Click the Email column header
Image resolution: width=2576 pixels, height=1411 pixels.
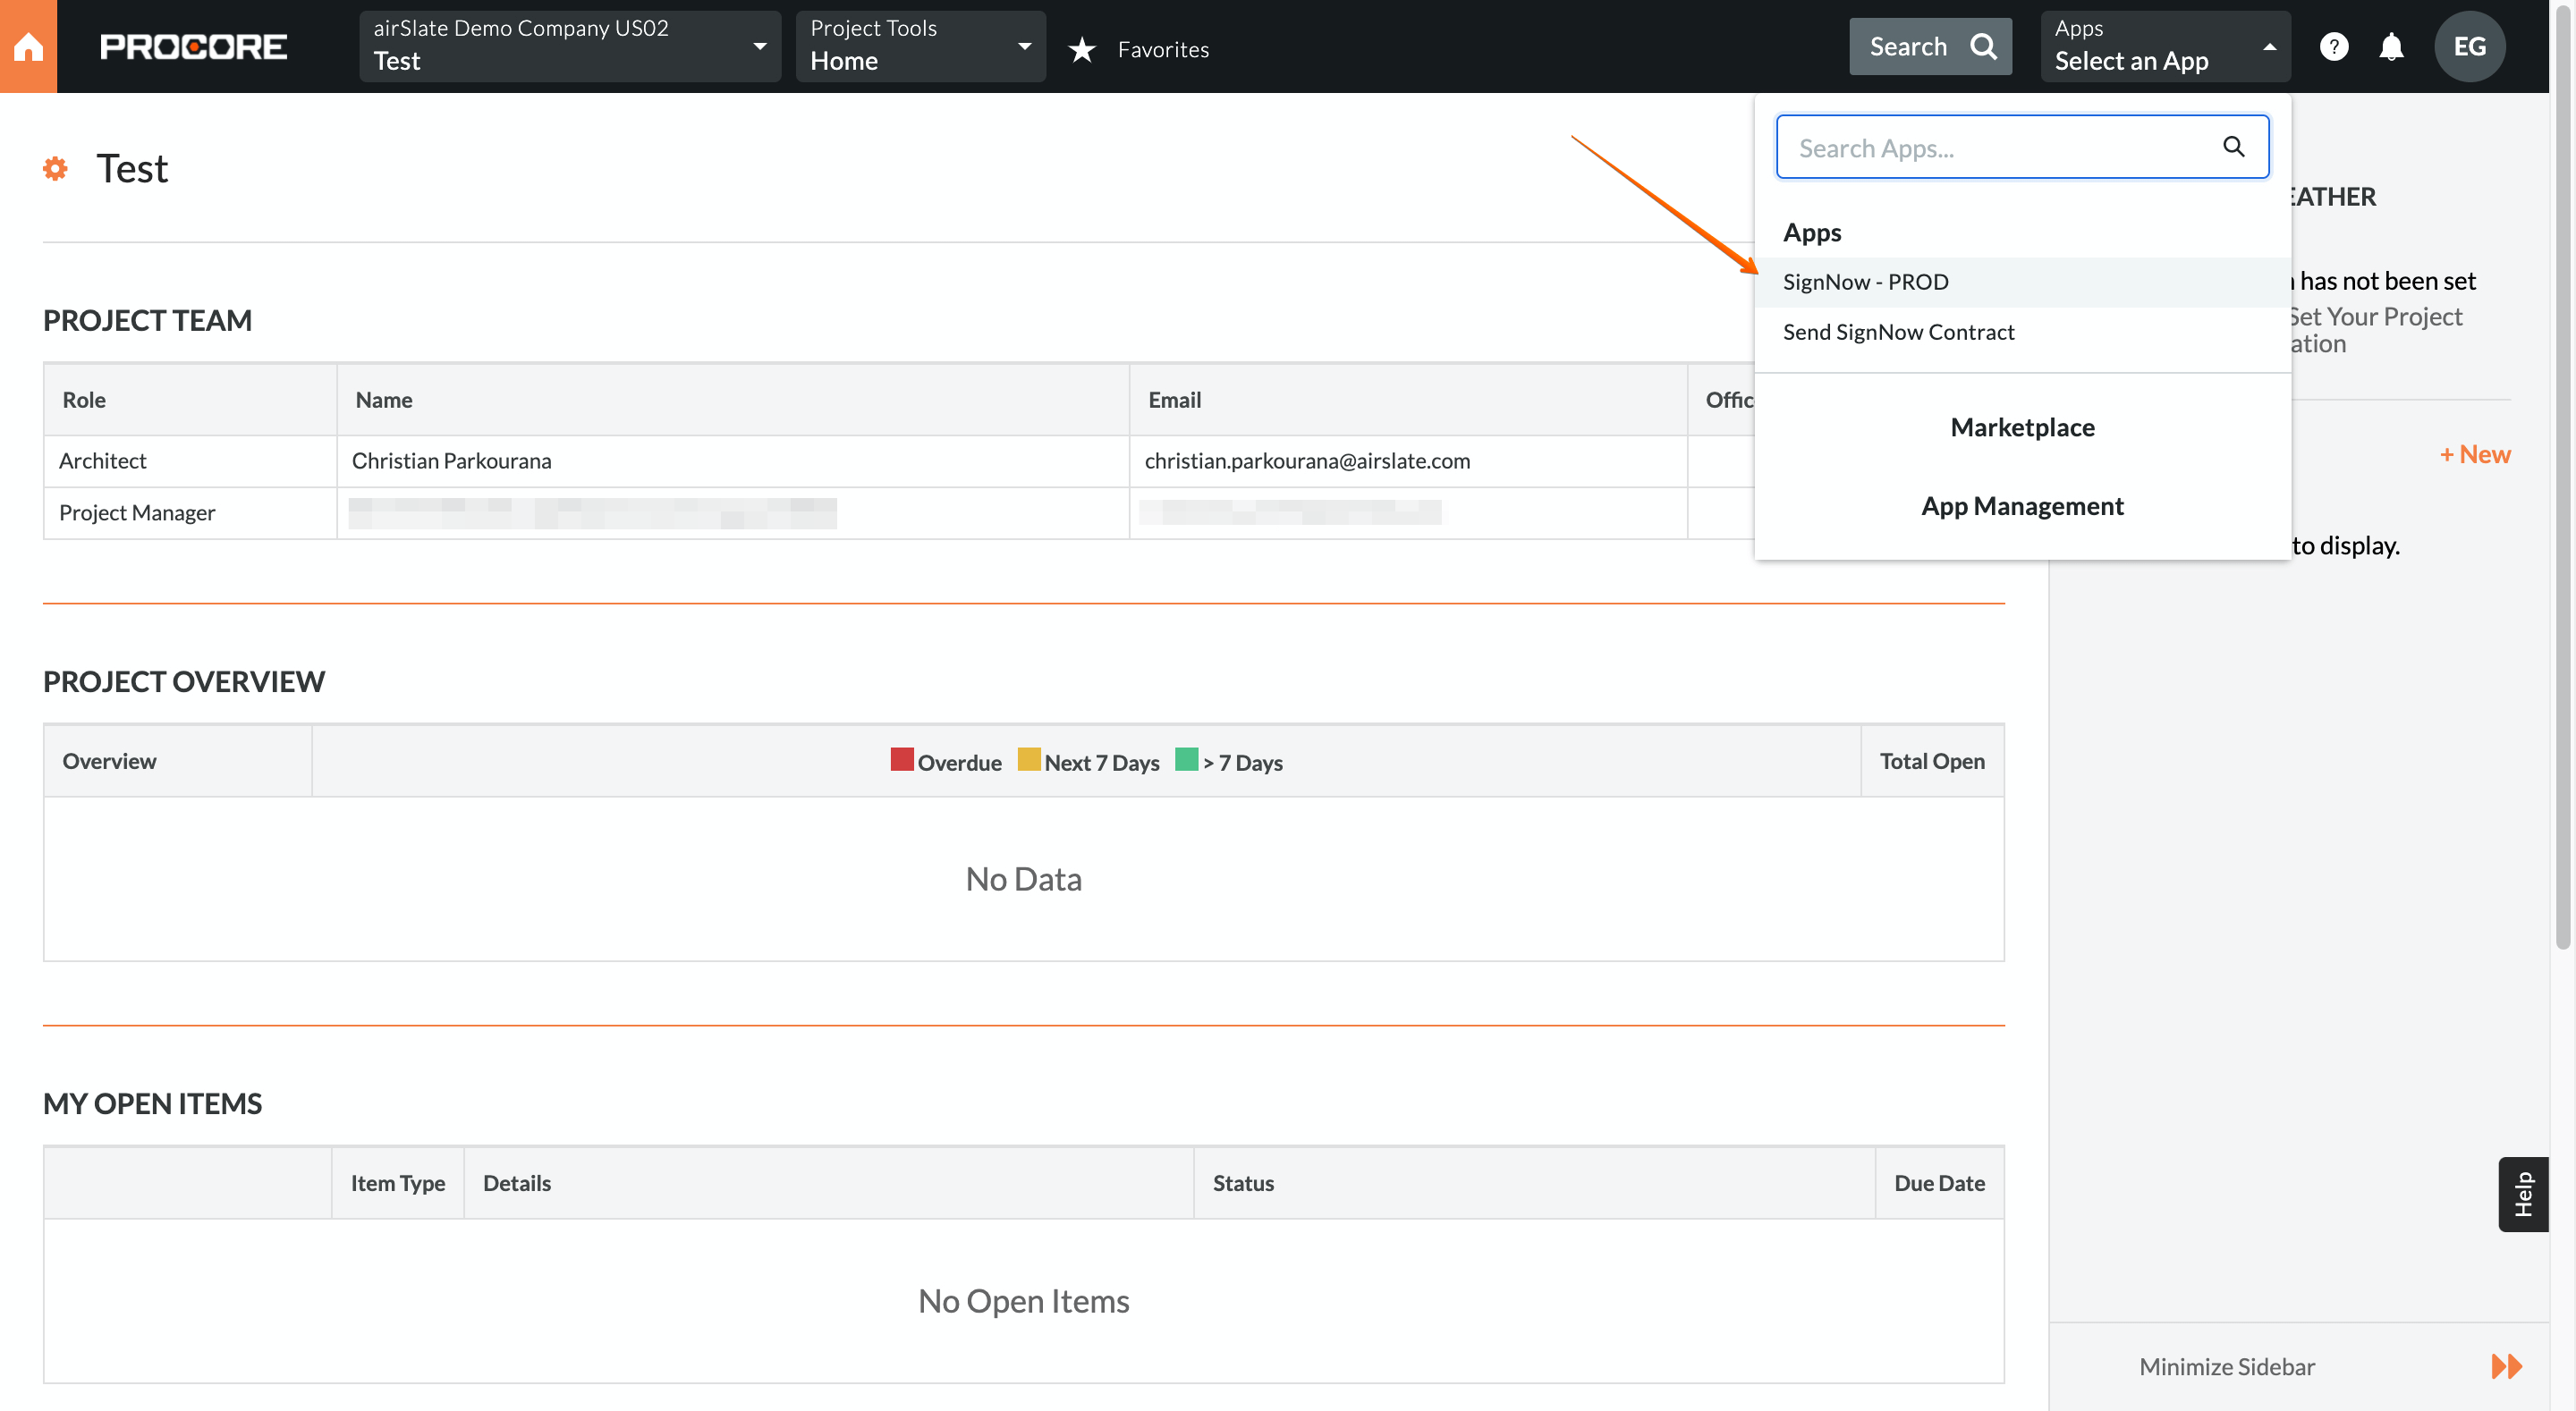point(1408,400)
